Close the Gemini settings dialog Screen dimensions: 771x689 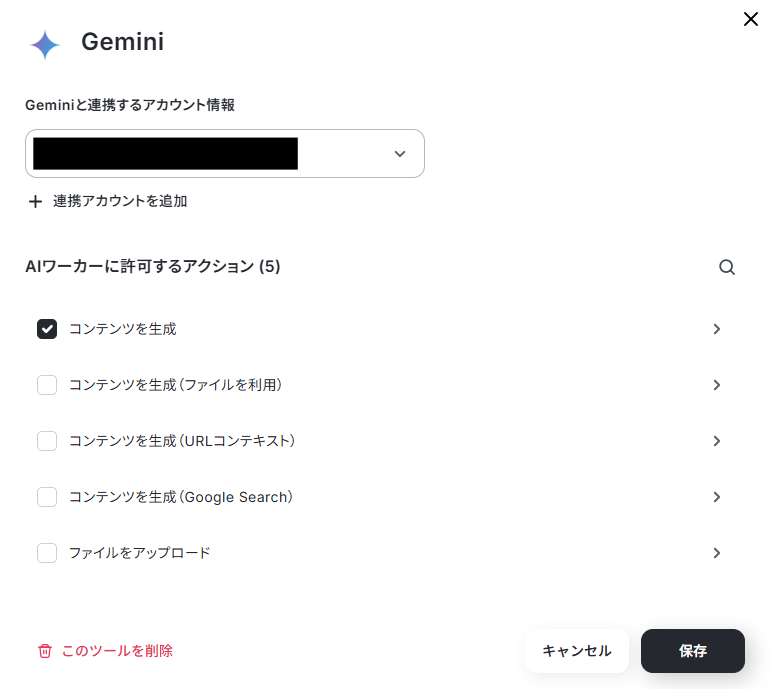click(750, 19)
